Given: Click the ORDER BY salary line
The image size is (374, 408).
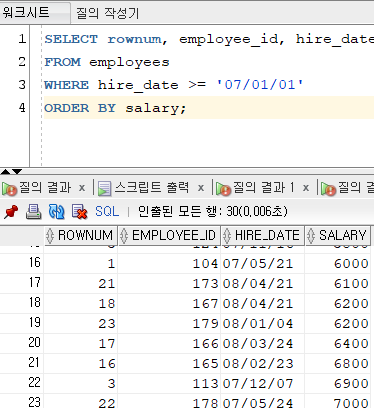Looking at the screenshot, I should tap(115, 108).
